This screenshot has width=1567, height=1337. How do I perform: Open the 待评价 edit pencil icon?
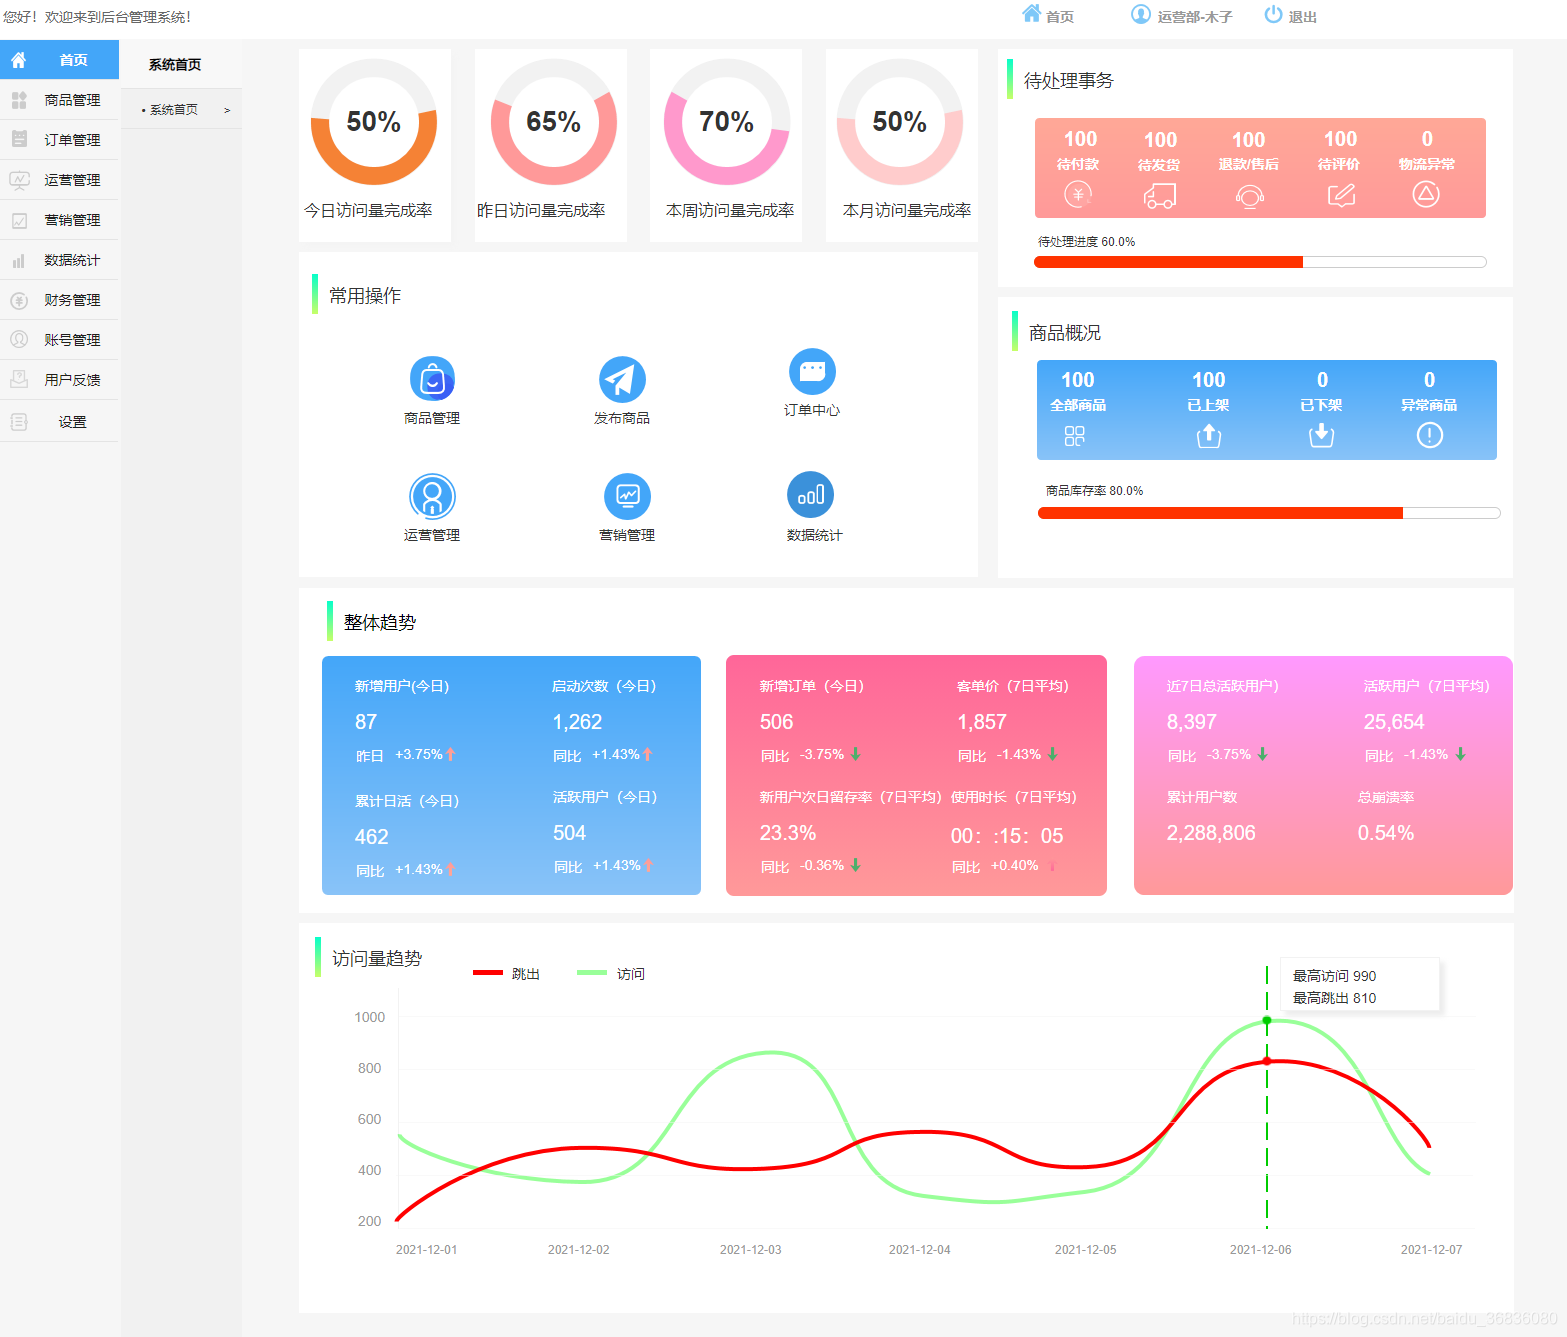point(1340,194)
